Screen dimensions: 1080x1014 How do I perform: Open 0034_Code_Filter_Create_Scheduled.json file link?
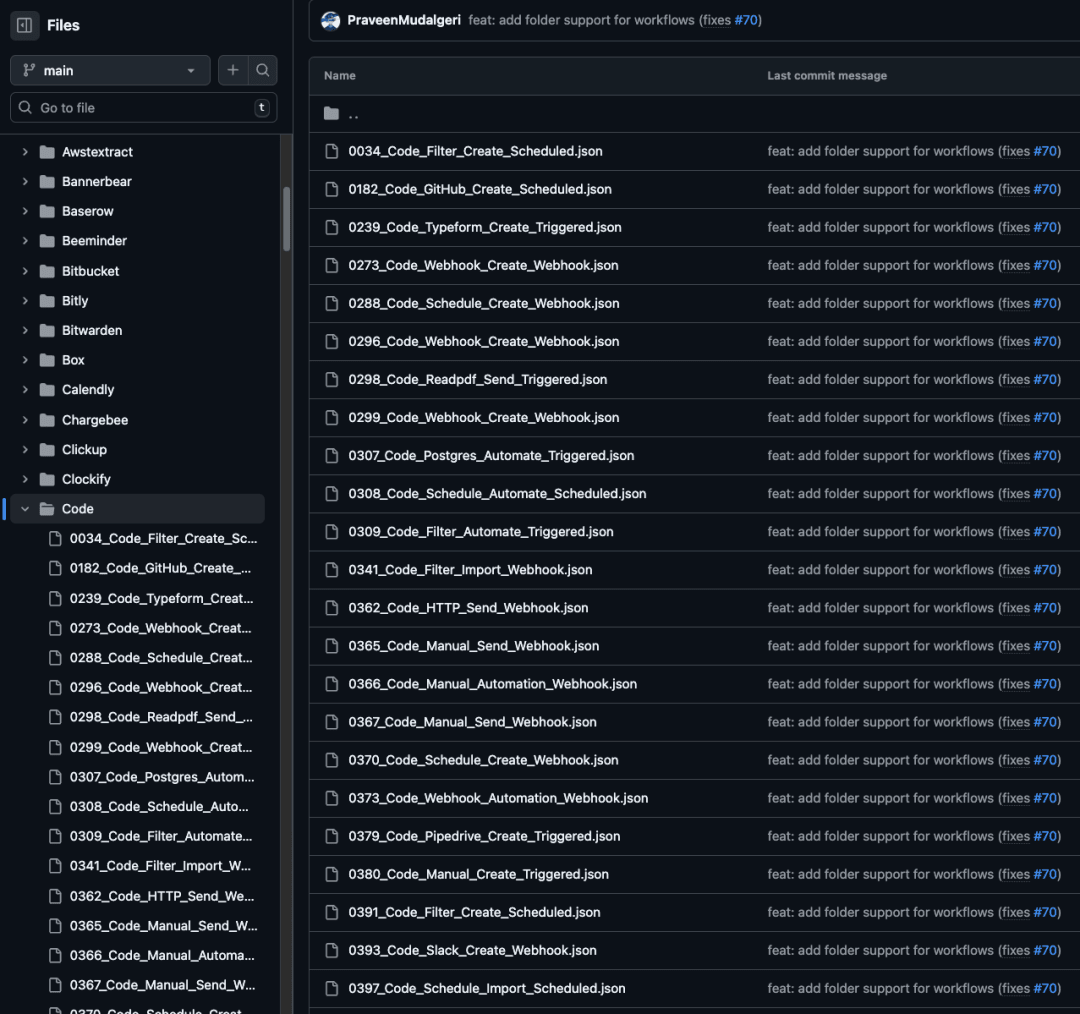[x=475, y=151]
